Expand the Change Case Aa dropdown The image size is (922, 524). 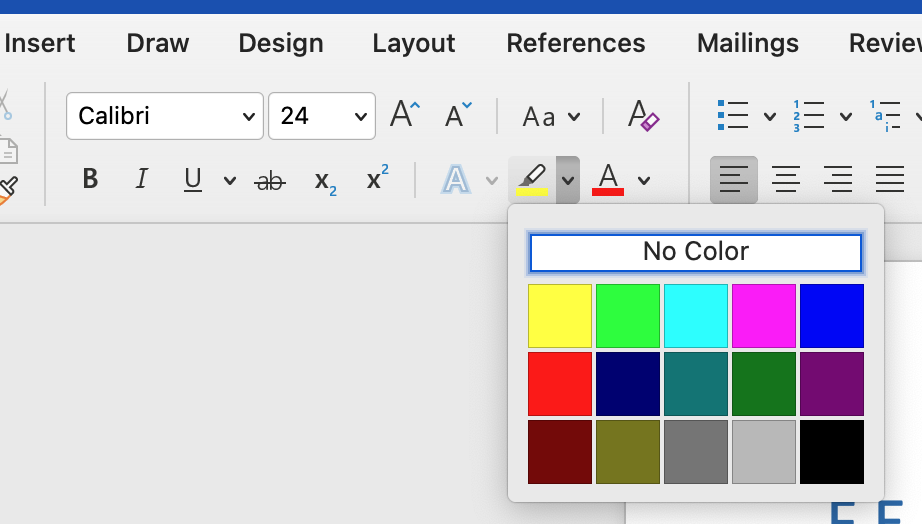tap(551, 117)
